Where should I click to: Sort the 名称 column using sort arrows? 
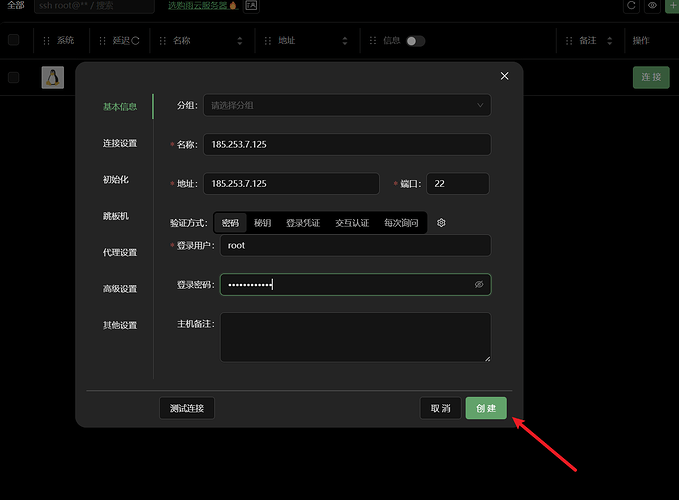[240, 41]
